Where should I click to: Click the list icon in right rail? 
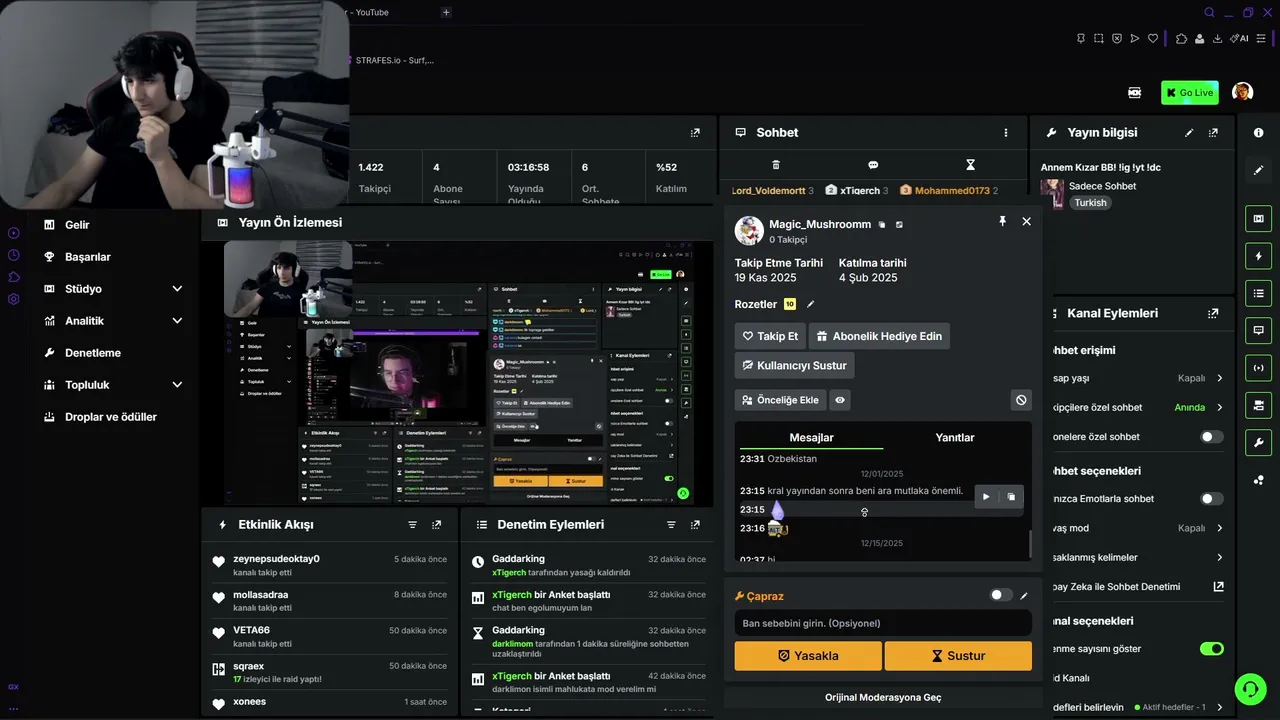point(1258,293)
